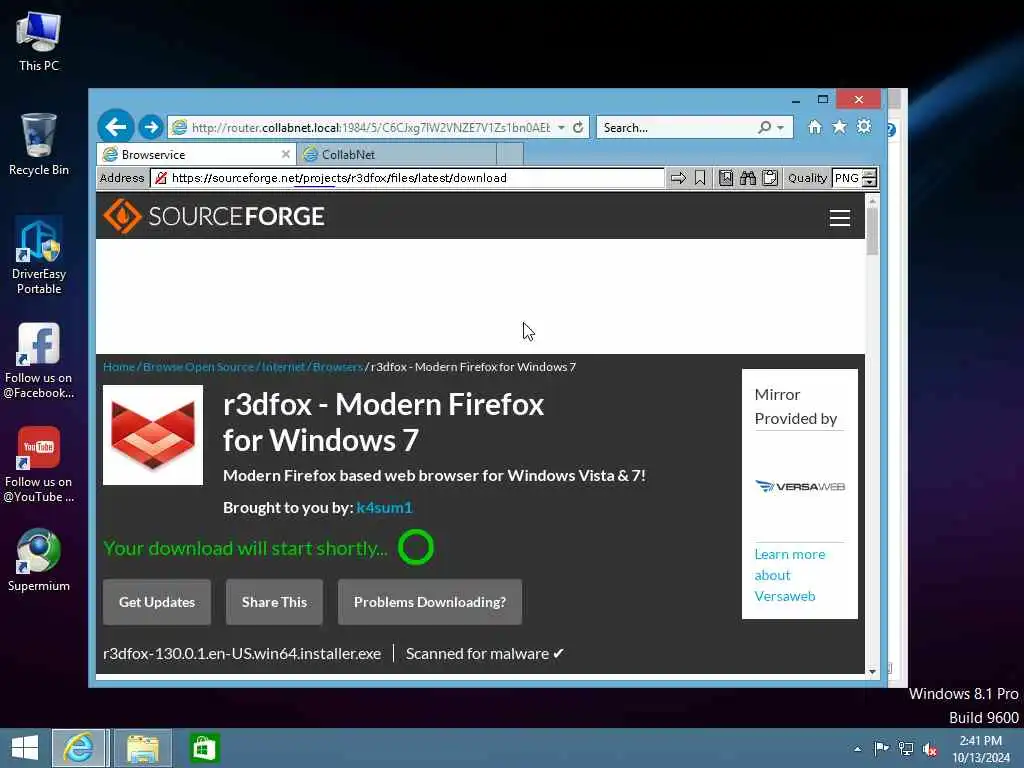Click the magnifier search icon
Image resolution: width=1024 pixels, height=768 pixels.
(764, 127)
